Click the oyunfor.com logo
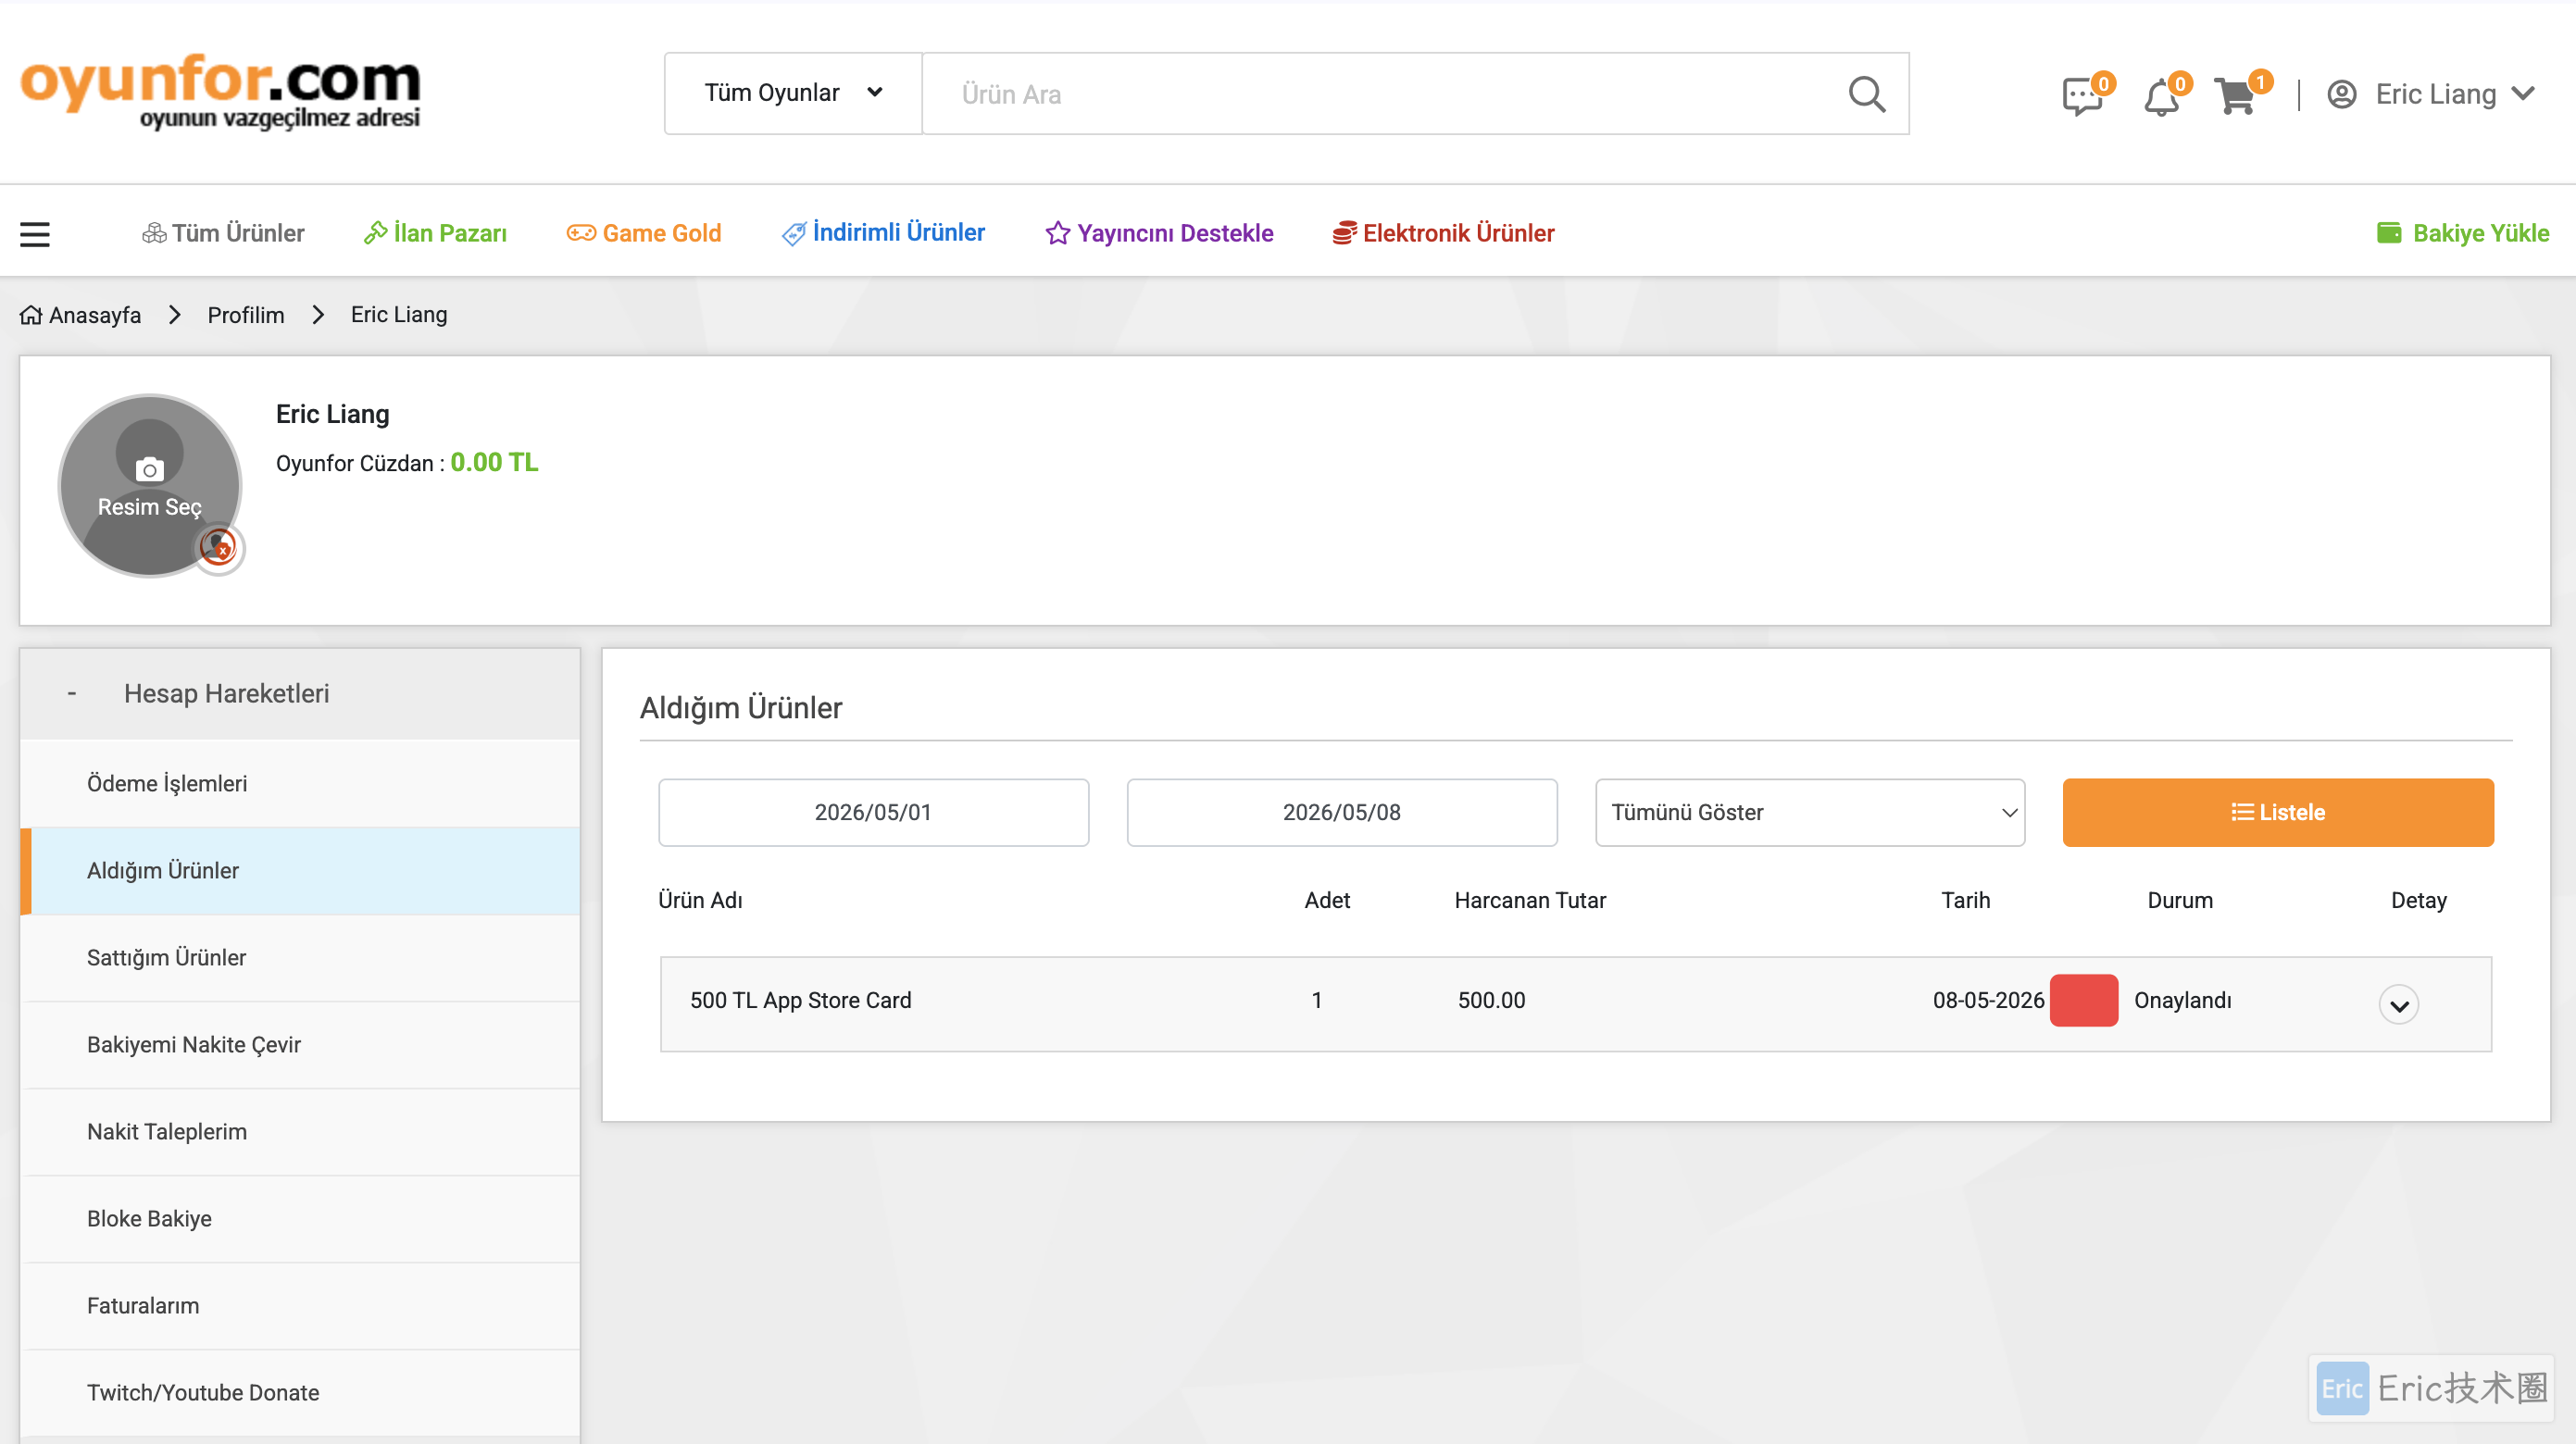The image size is (2576, 1444). point(220,91)
